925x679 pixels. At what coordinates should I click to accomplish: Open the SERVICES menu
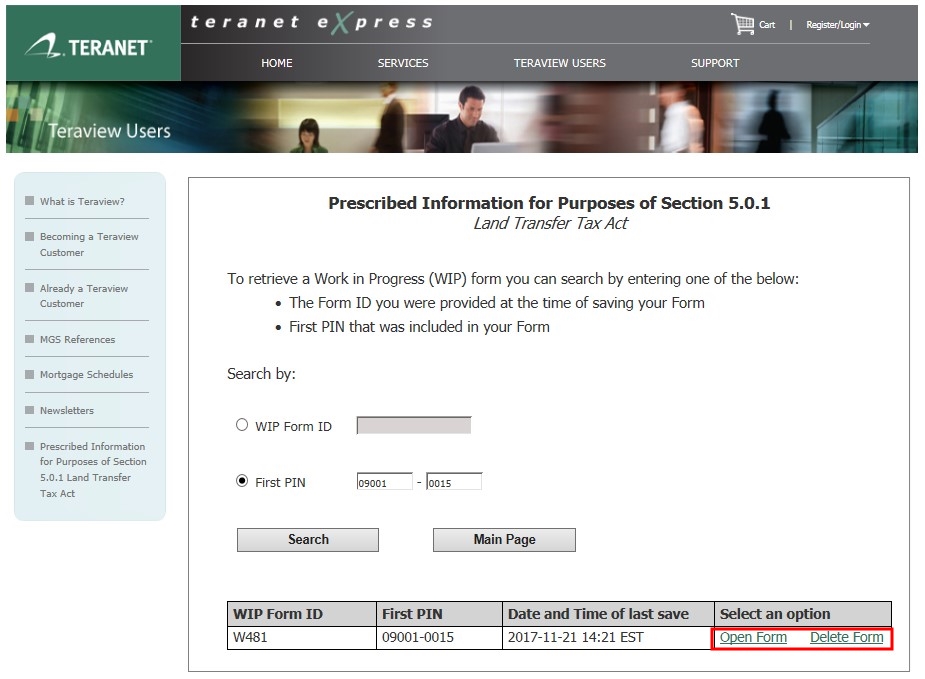pos(403,63)
